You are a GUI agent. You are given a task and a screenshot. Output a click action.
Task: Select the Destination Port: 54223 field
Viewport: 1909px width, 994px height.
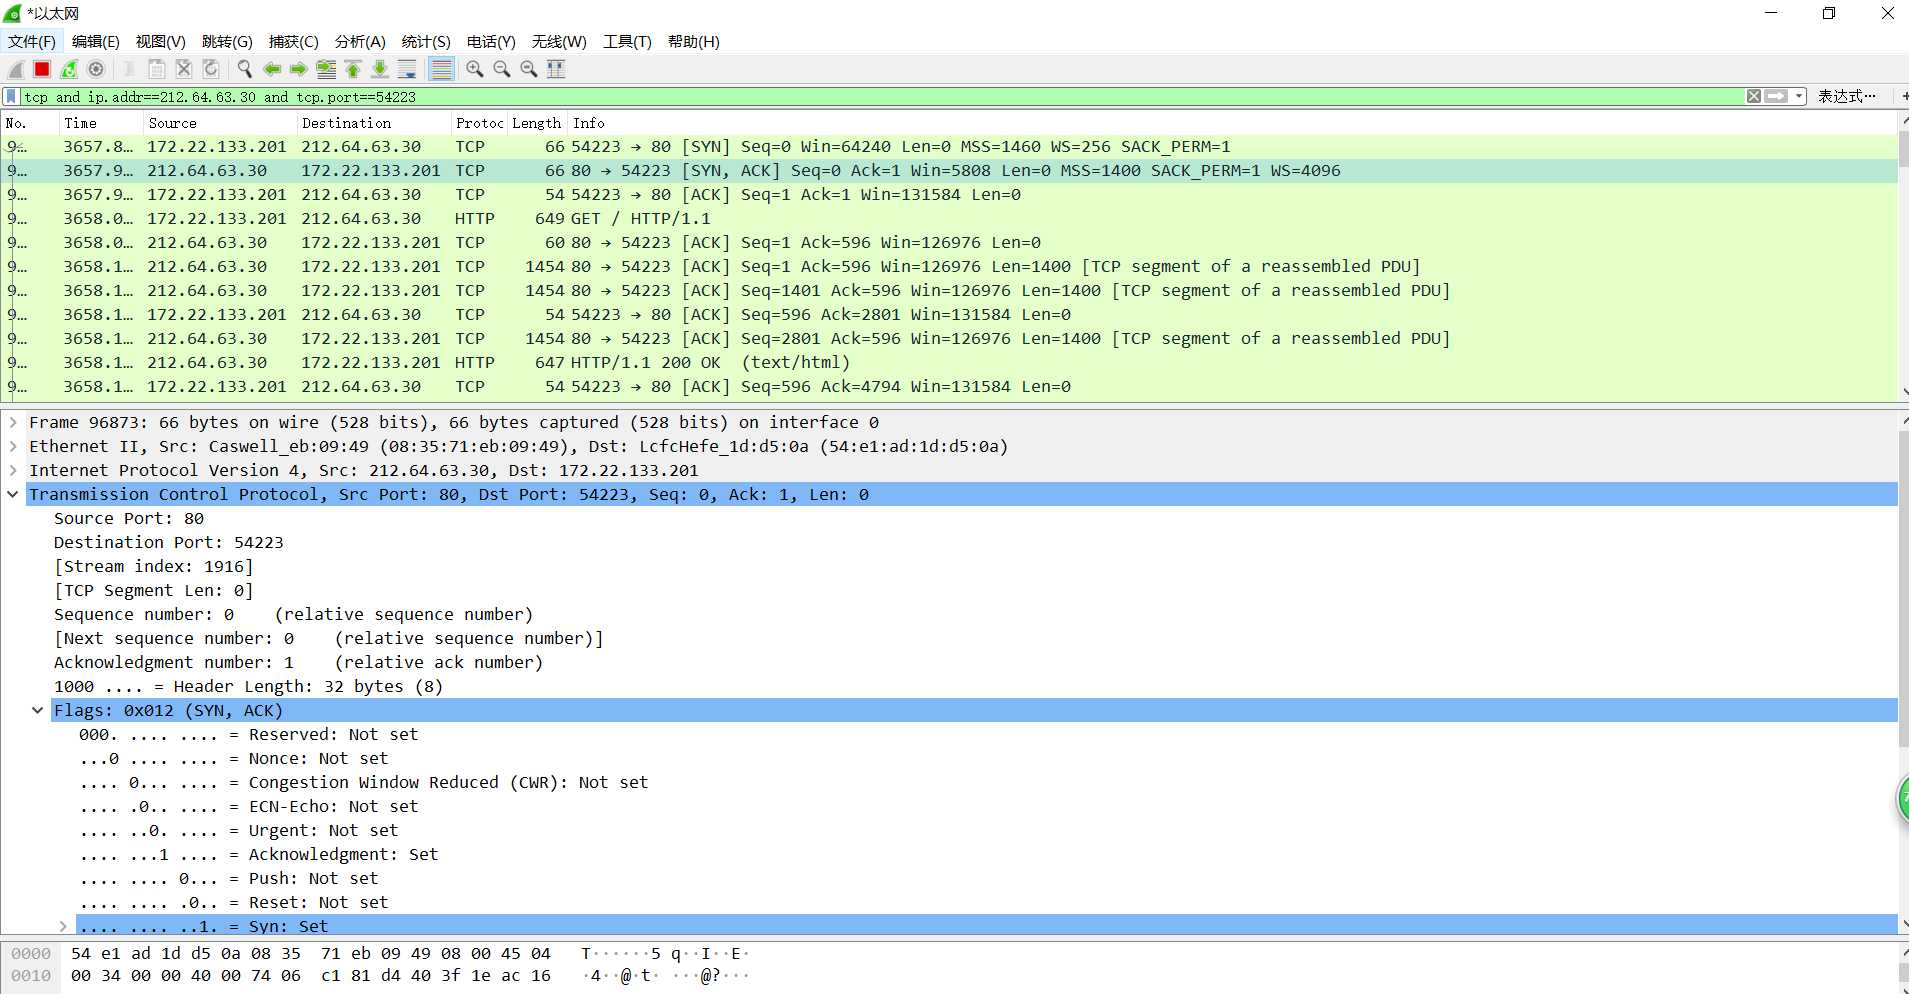169,542
